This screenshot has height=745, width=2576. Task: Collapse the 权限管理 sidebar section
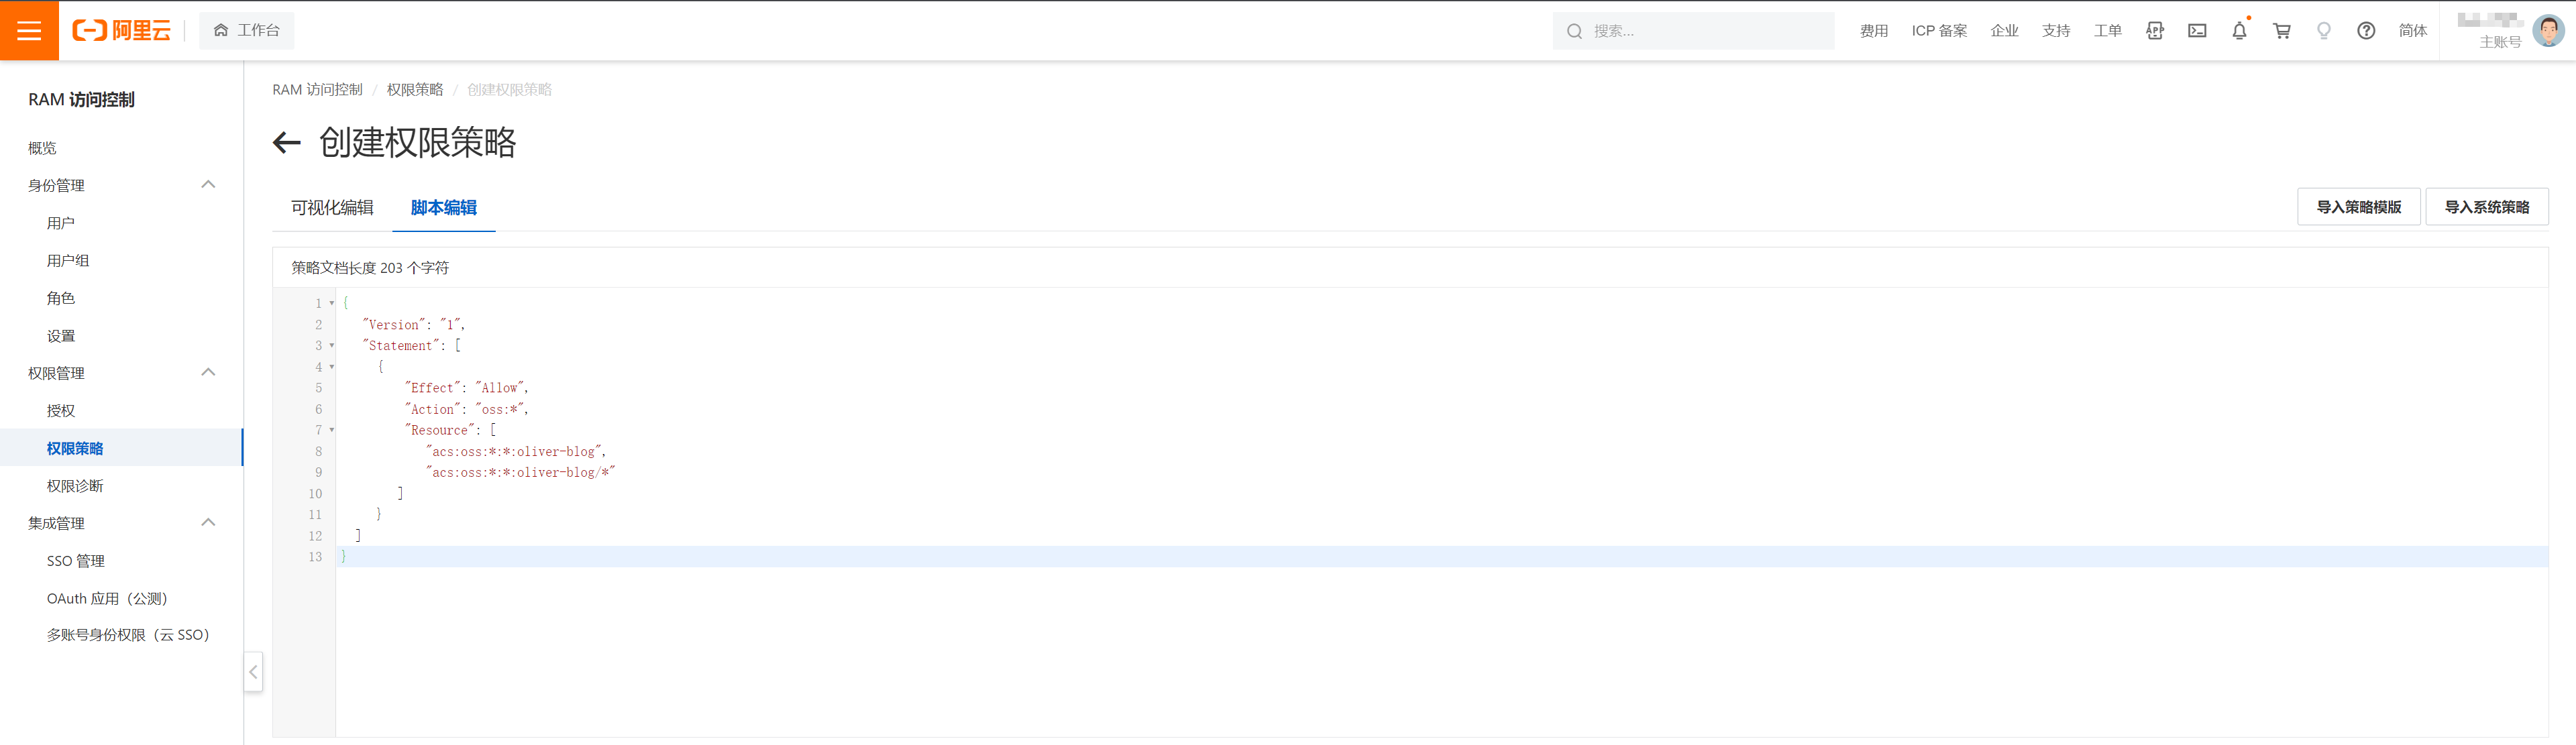208,373
